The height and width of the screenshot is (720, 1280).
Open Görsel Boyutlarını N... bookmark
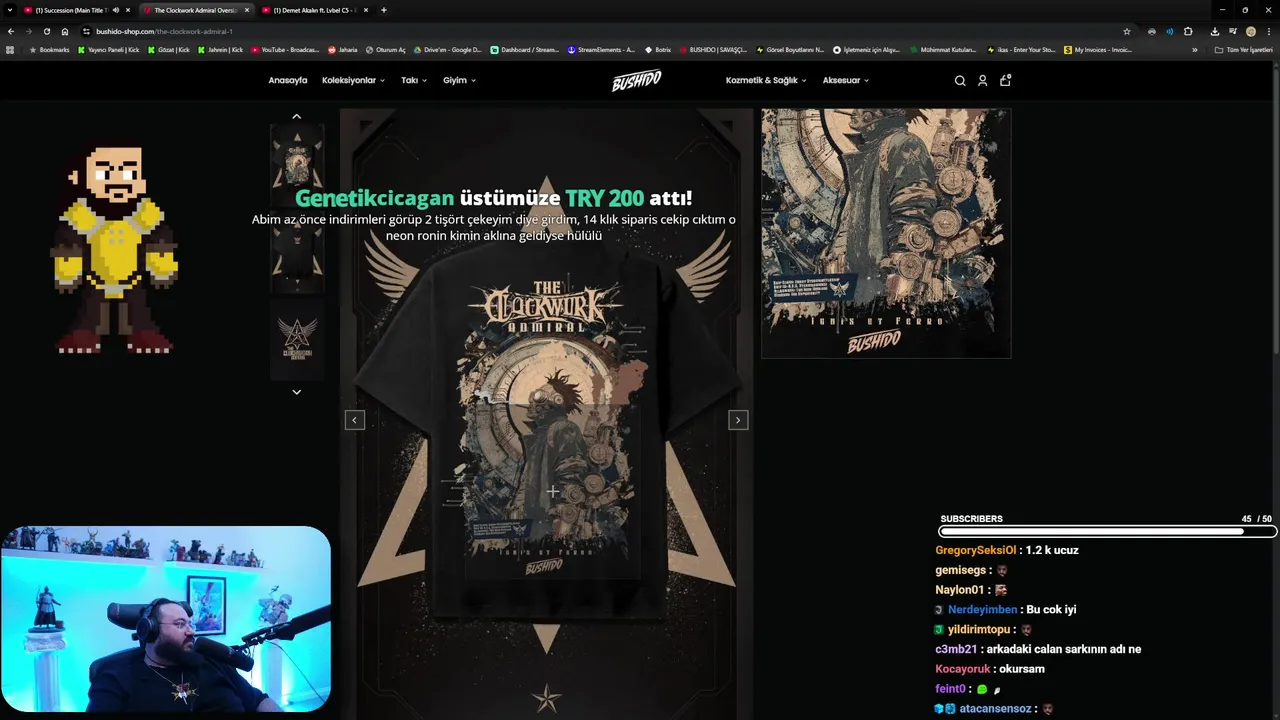coord(790,49)
